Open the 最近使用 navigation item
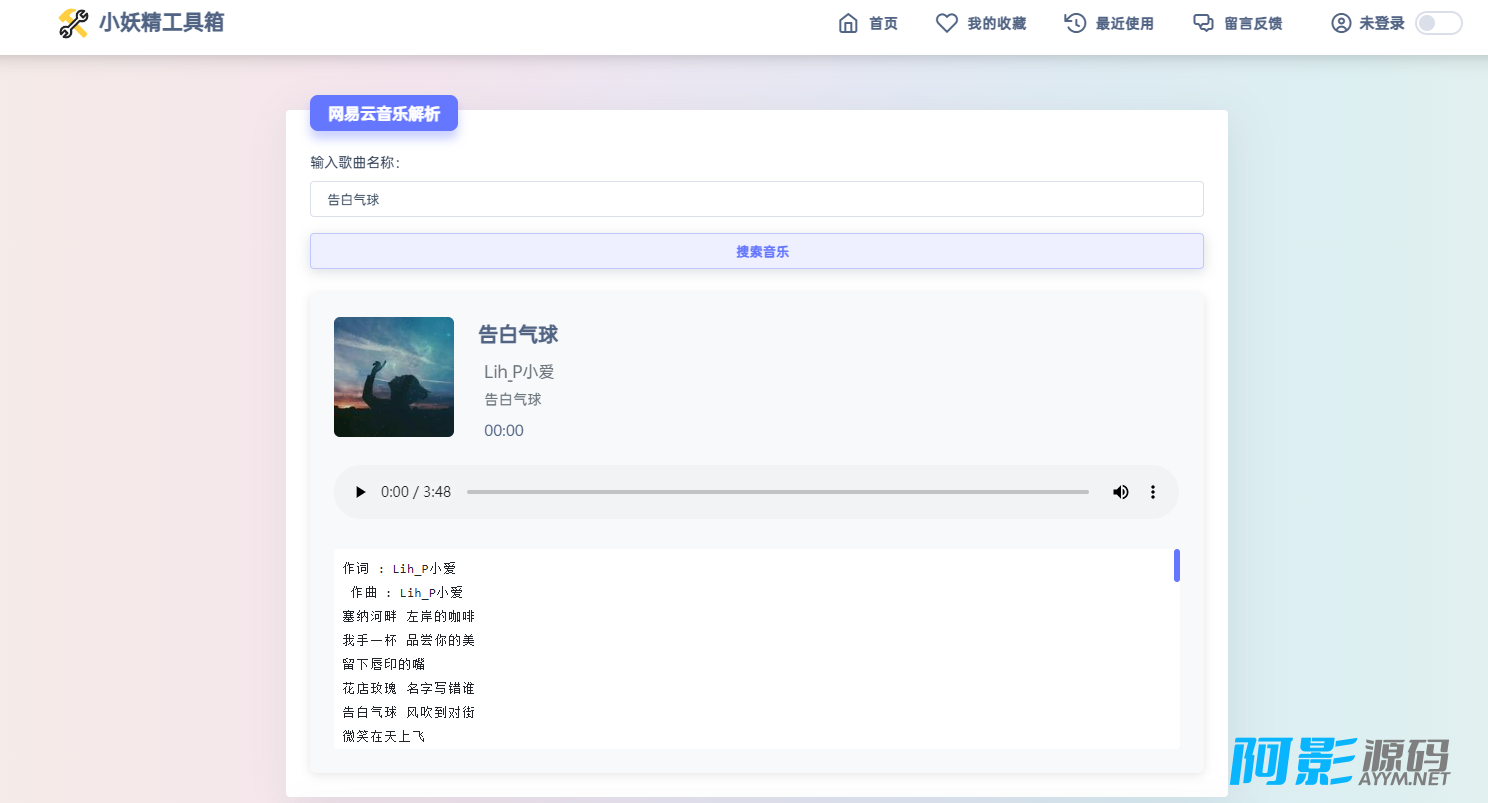 point(1109,23)
